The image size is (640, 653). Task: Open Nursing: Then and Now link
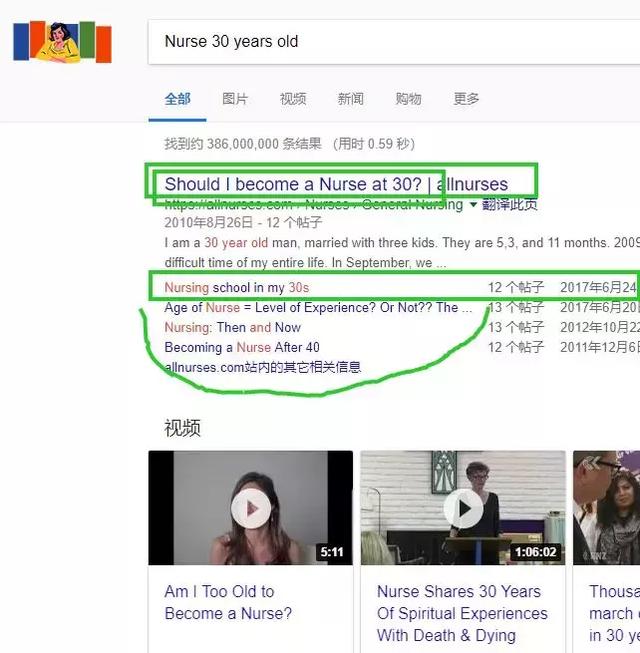click(x=232, y=327)
